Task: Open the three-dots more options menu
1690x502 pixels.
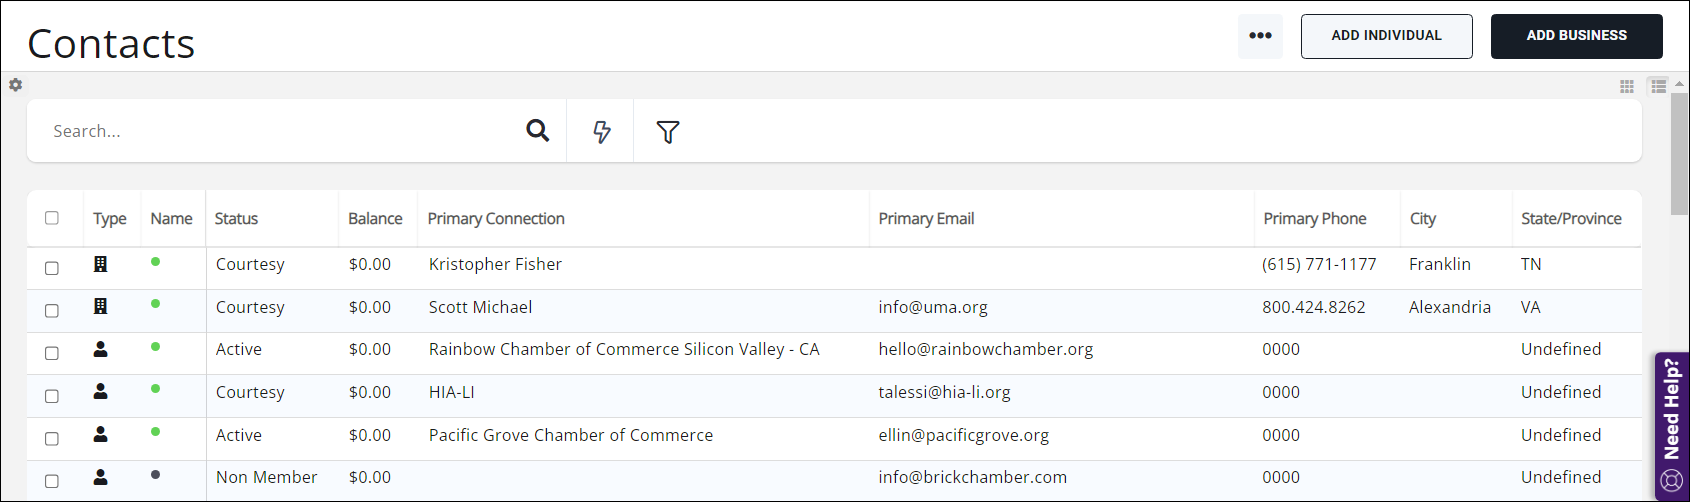Action: (1260, 36)
